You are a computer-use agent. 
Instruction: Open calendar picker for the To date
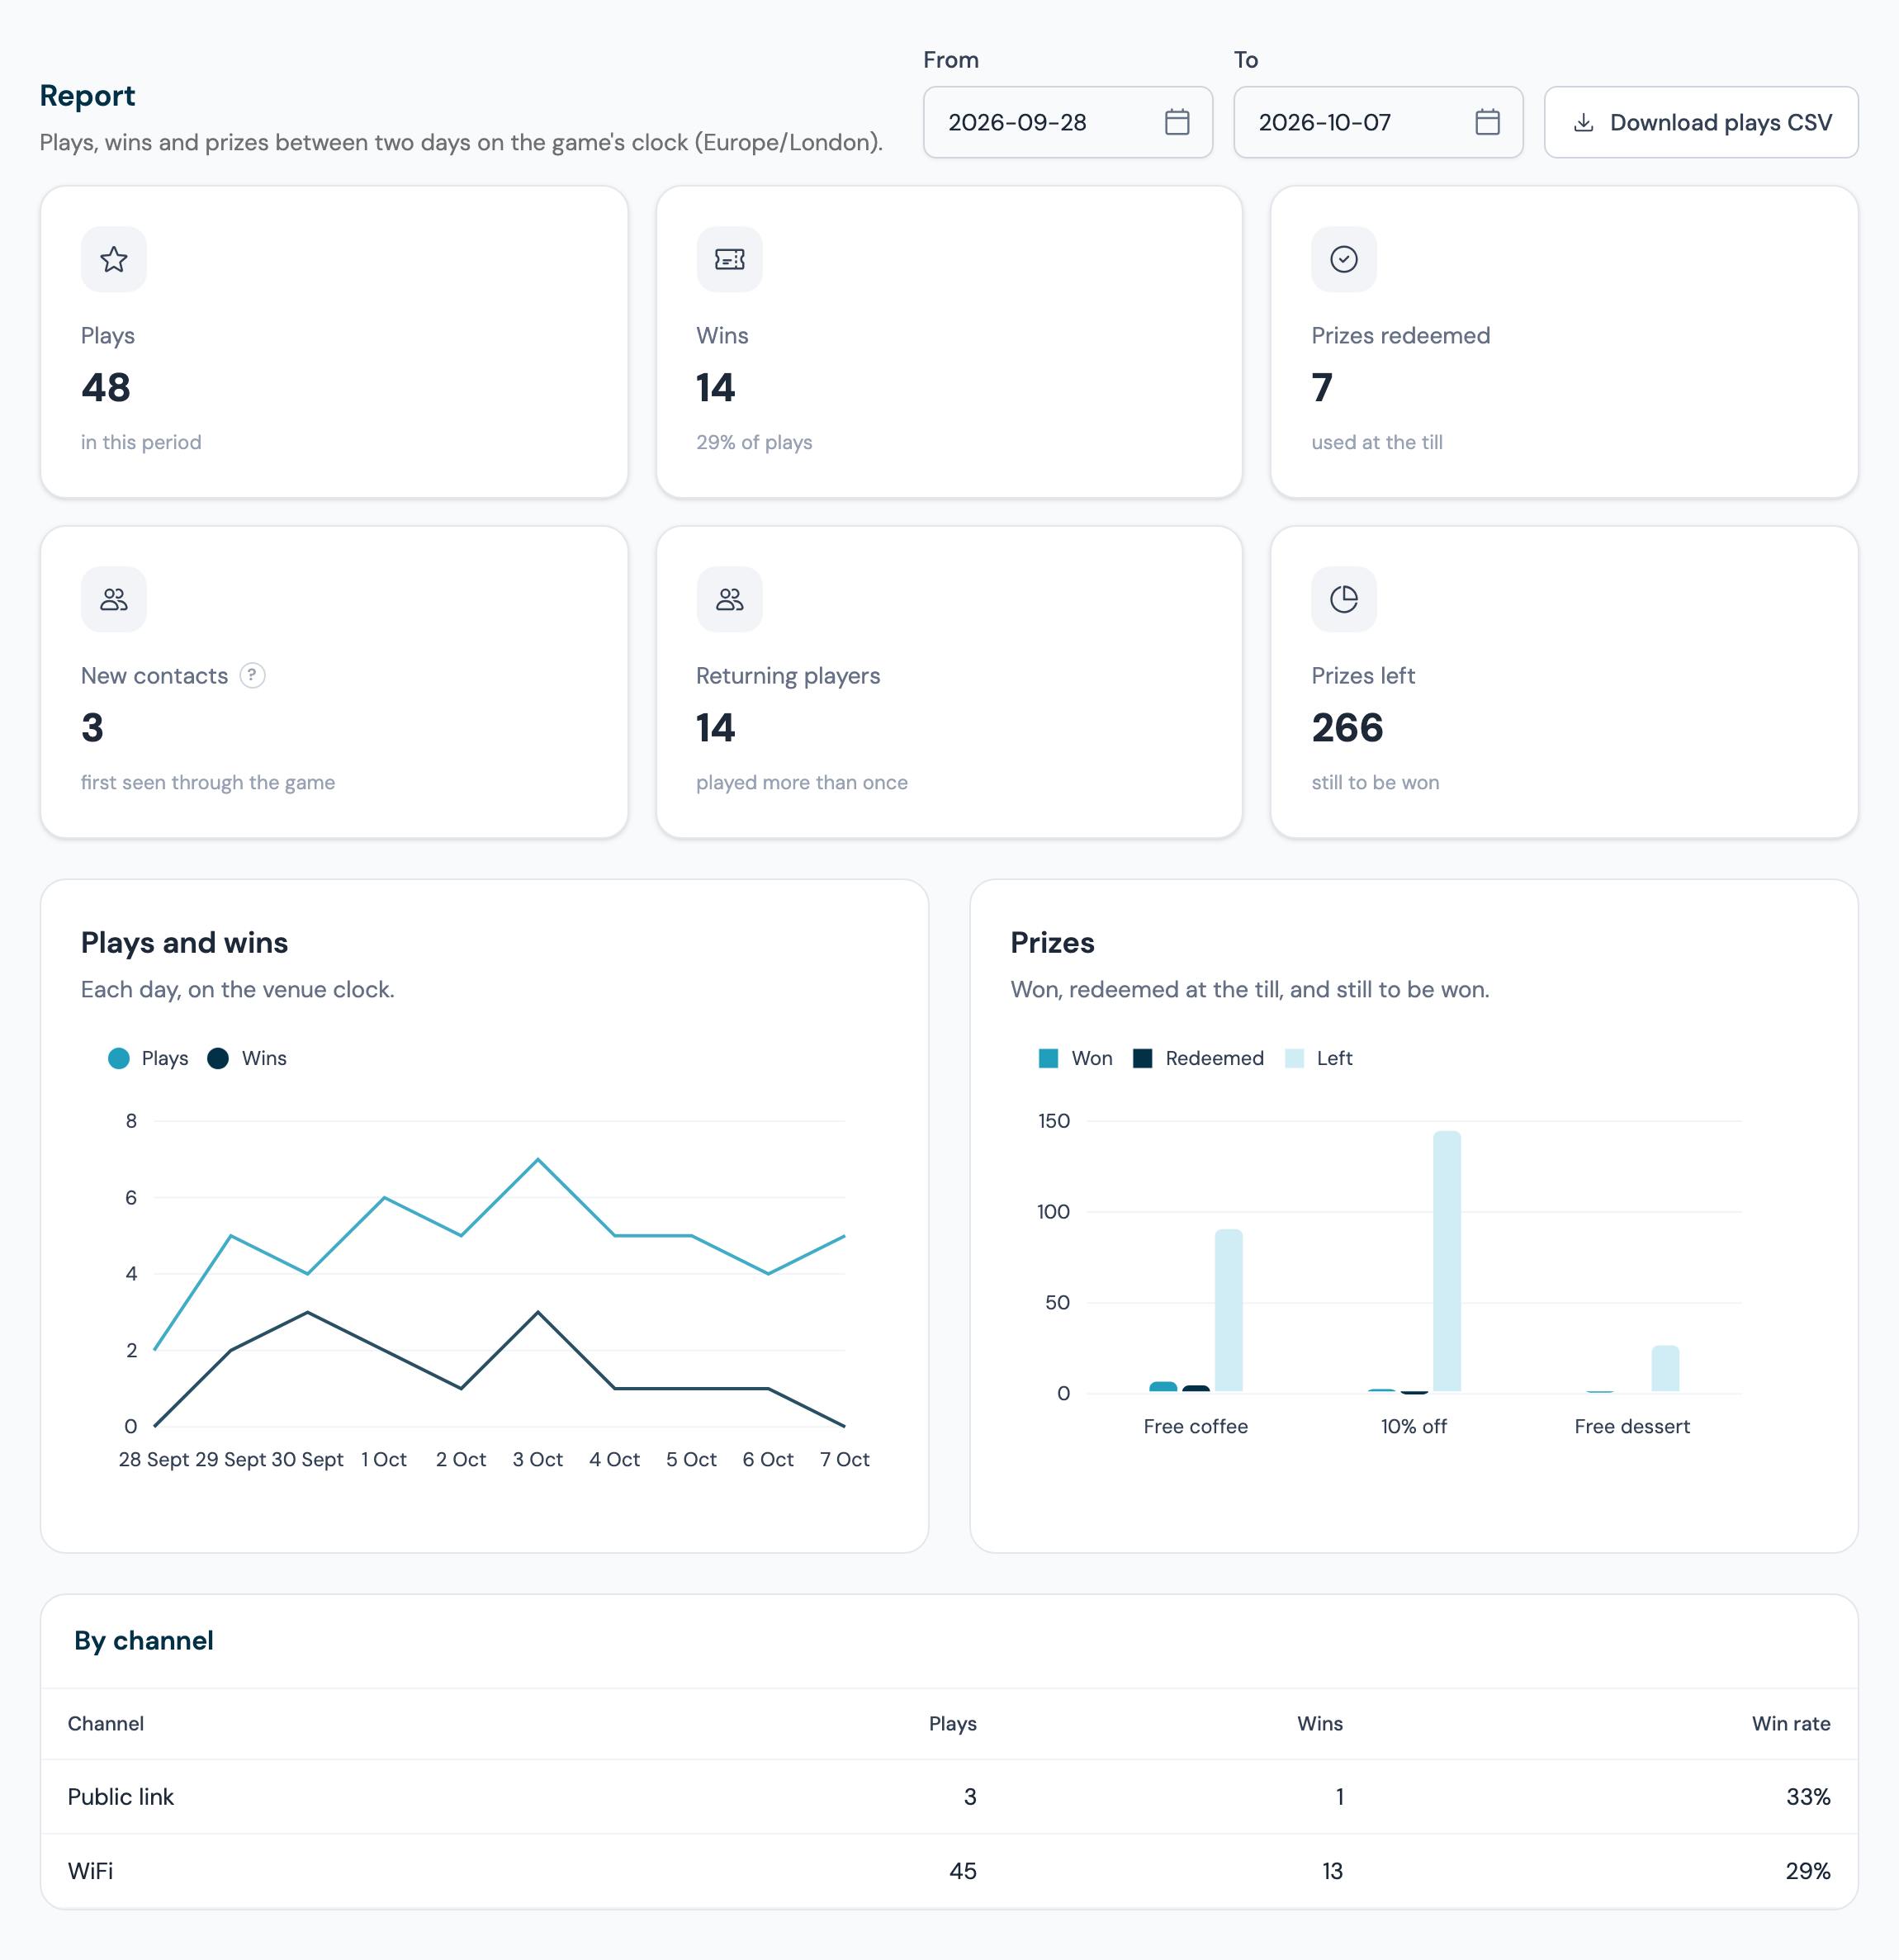pos(1487,122)
